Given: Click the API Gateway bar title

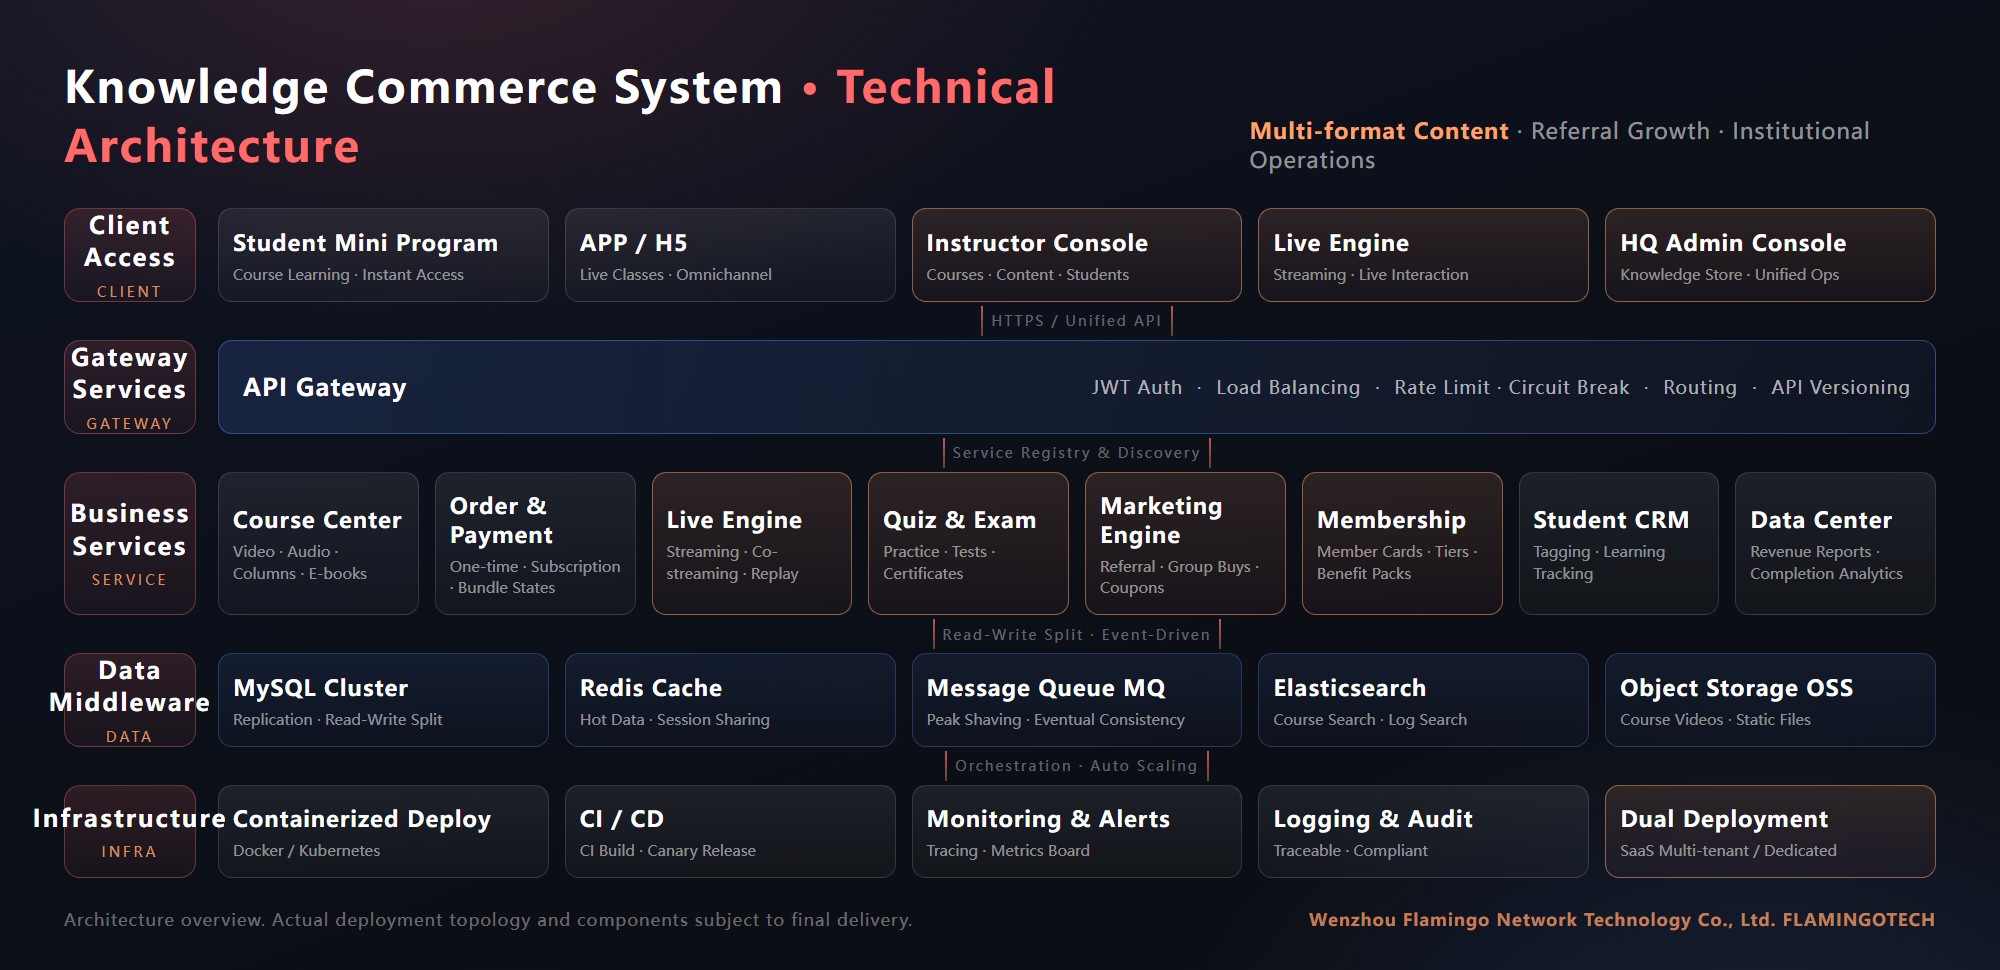Looking at the screenshot, I should click(x=325, y=387).
